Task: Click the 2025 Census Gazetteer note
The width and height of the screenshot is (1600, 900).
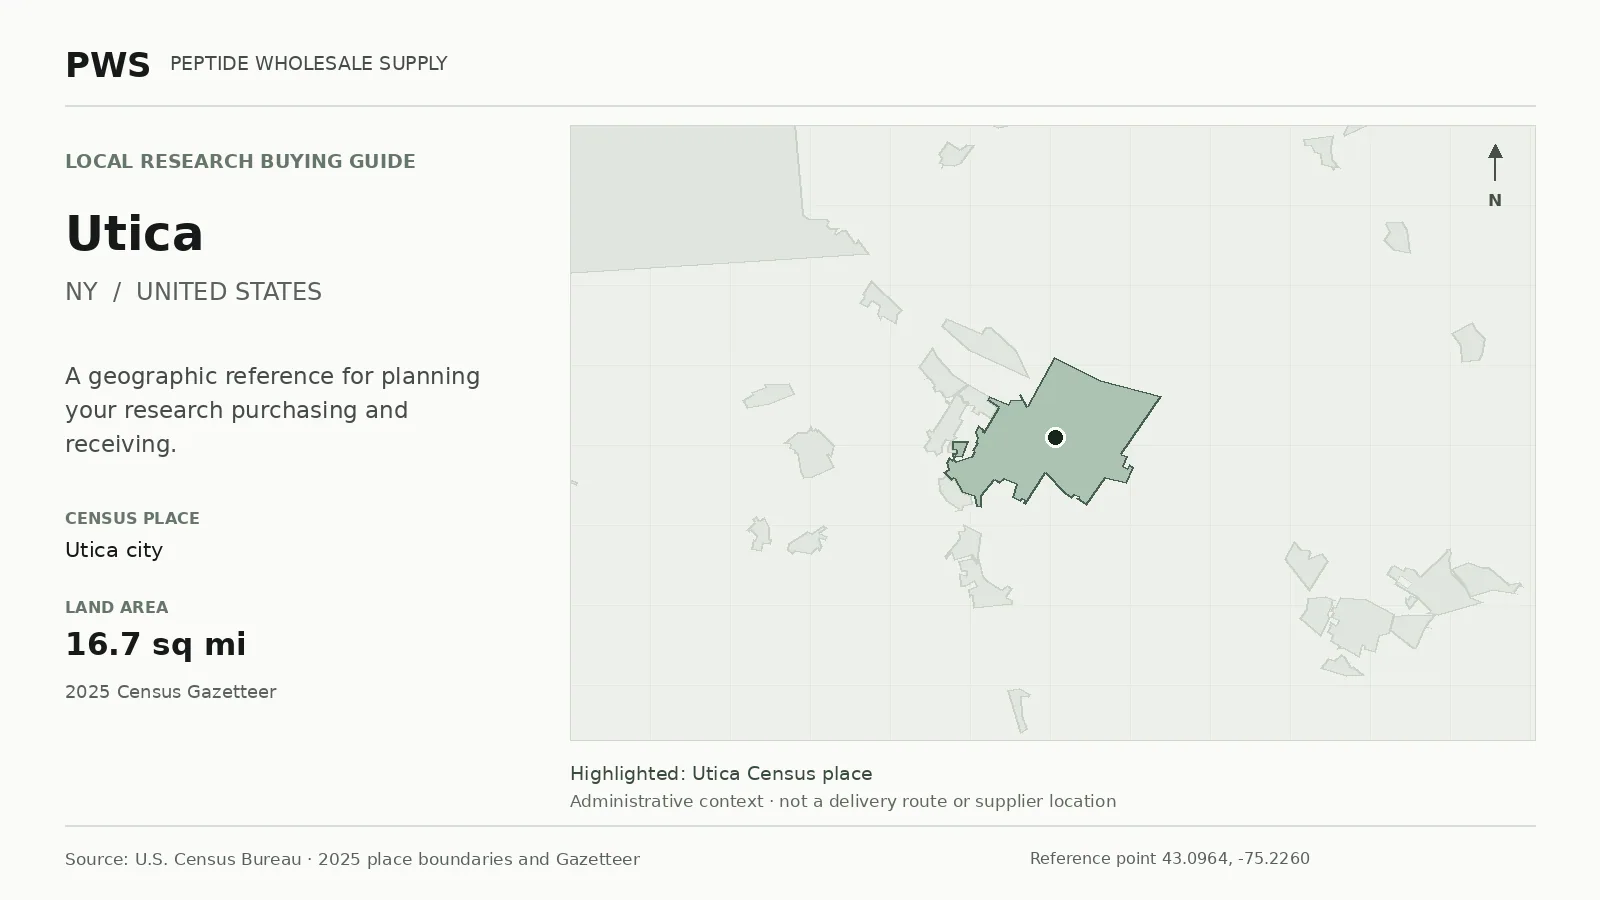Action: coord(170,691)
